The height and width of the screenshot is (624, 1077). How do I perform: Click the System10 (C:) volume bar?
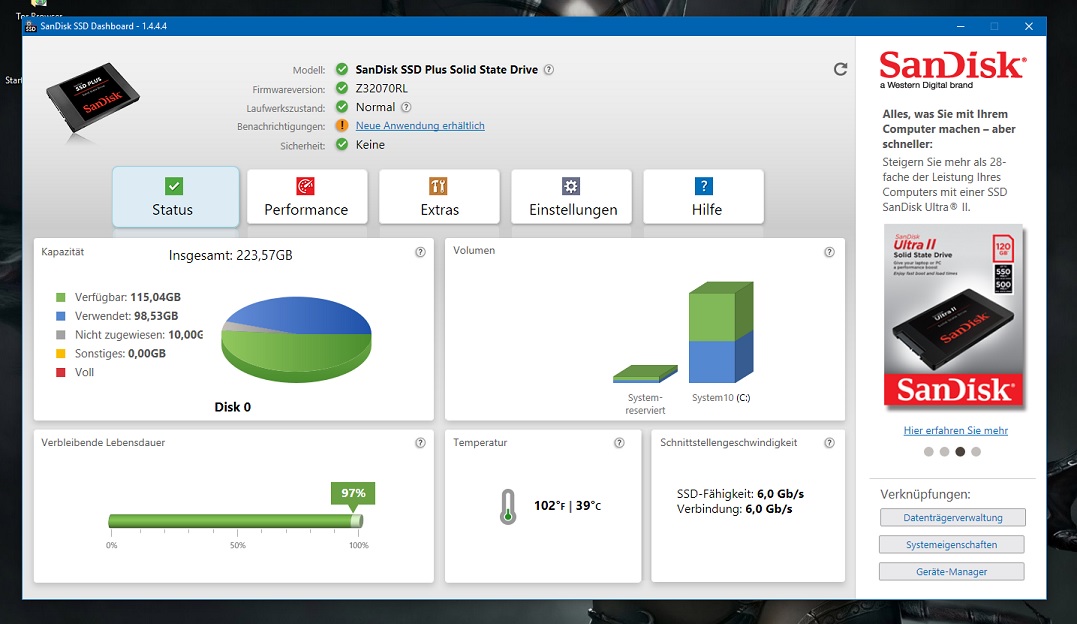click(721, 332)
